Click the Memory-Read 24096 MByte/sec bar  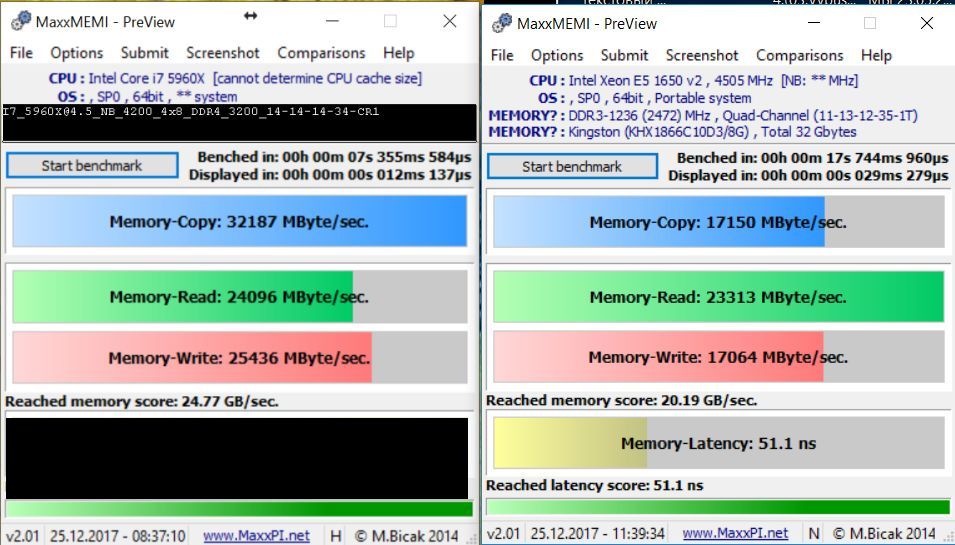239,297
